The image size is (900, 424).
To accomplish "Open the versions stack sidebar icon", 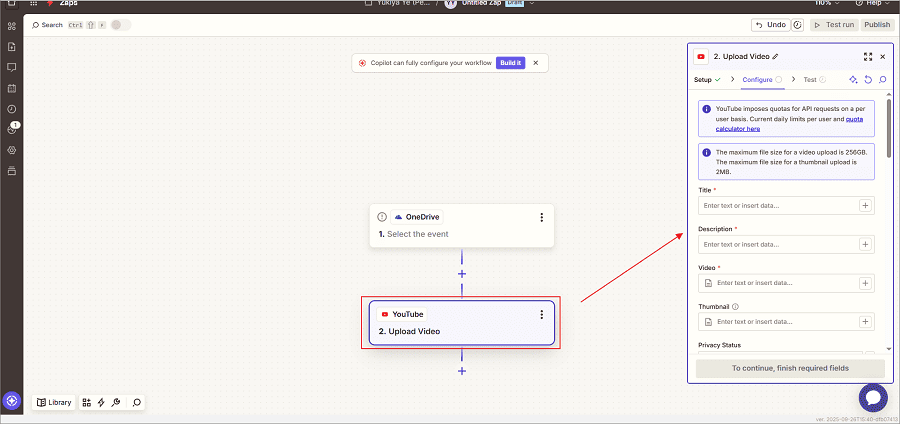I will click(11, 171).
